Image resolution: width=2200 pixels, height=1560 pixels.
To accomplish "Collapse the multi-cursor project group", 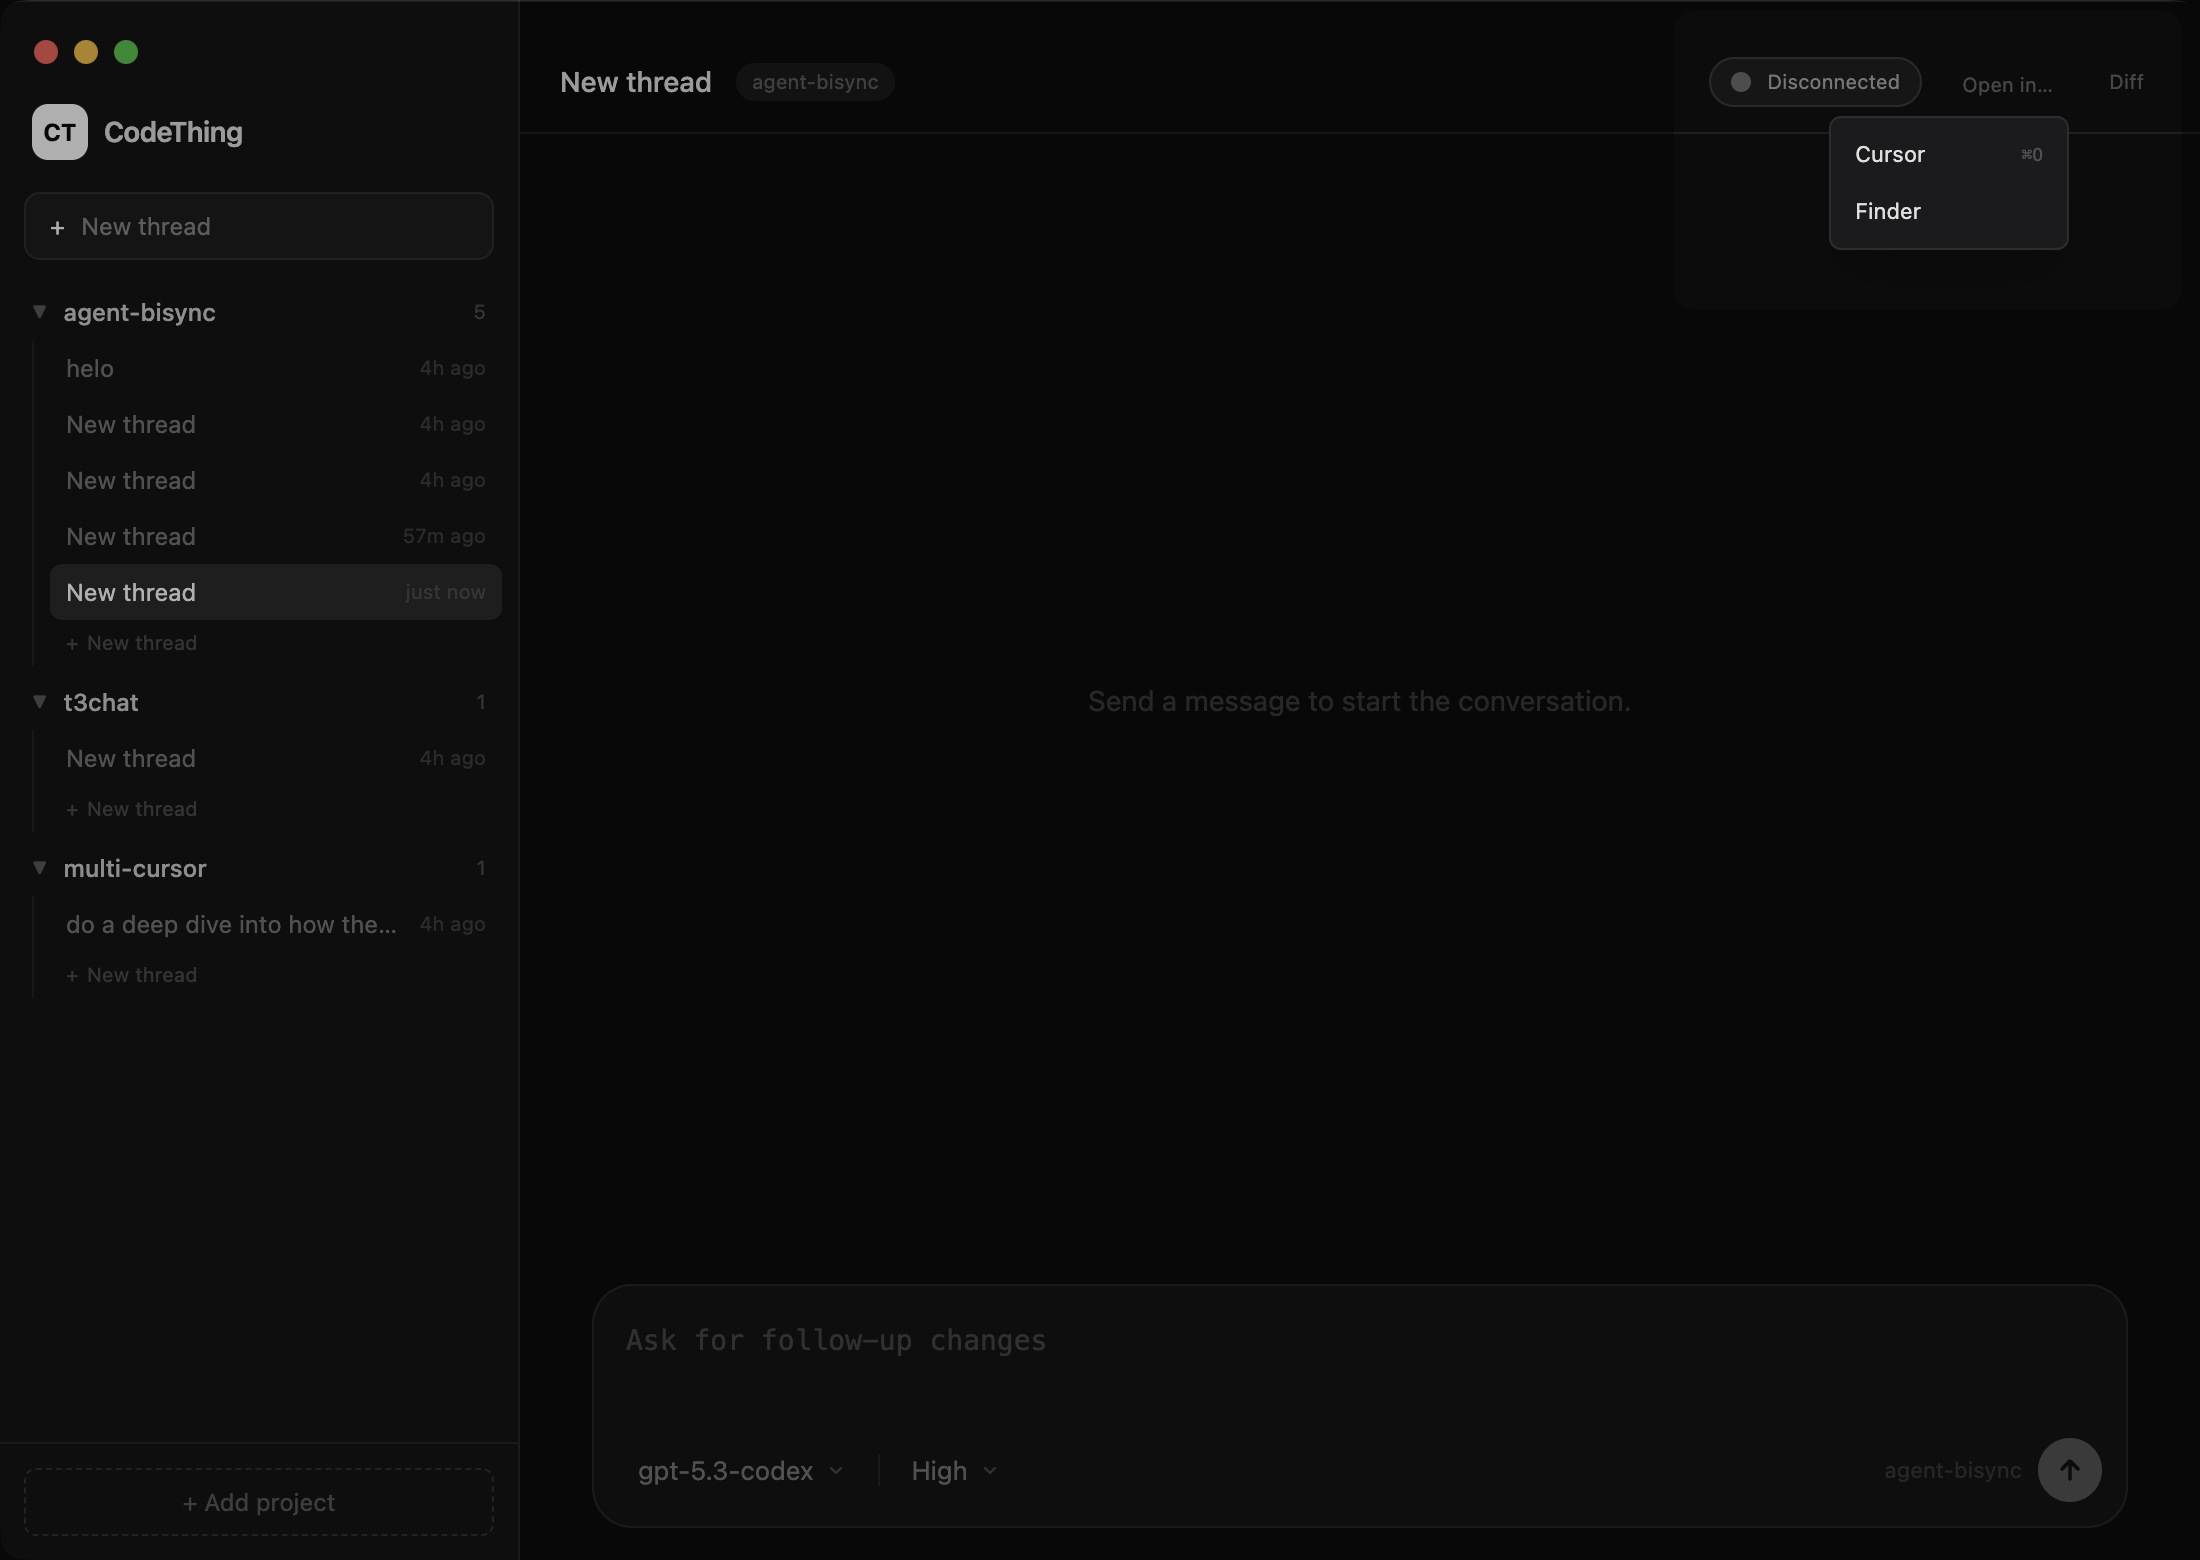I will pyautogui.click(x=40, y=868).
